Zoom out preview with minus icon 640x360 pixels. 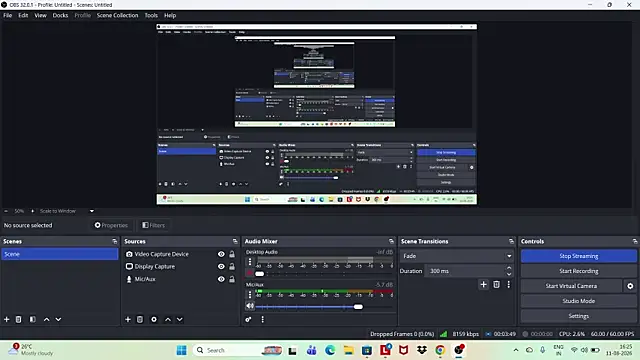6,211
